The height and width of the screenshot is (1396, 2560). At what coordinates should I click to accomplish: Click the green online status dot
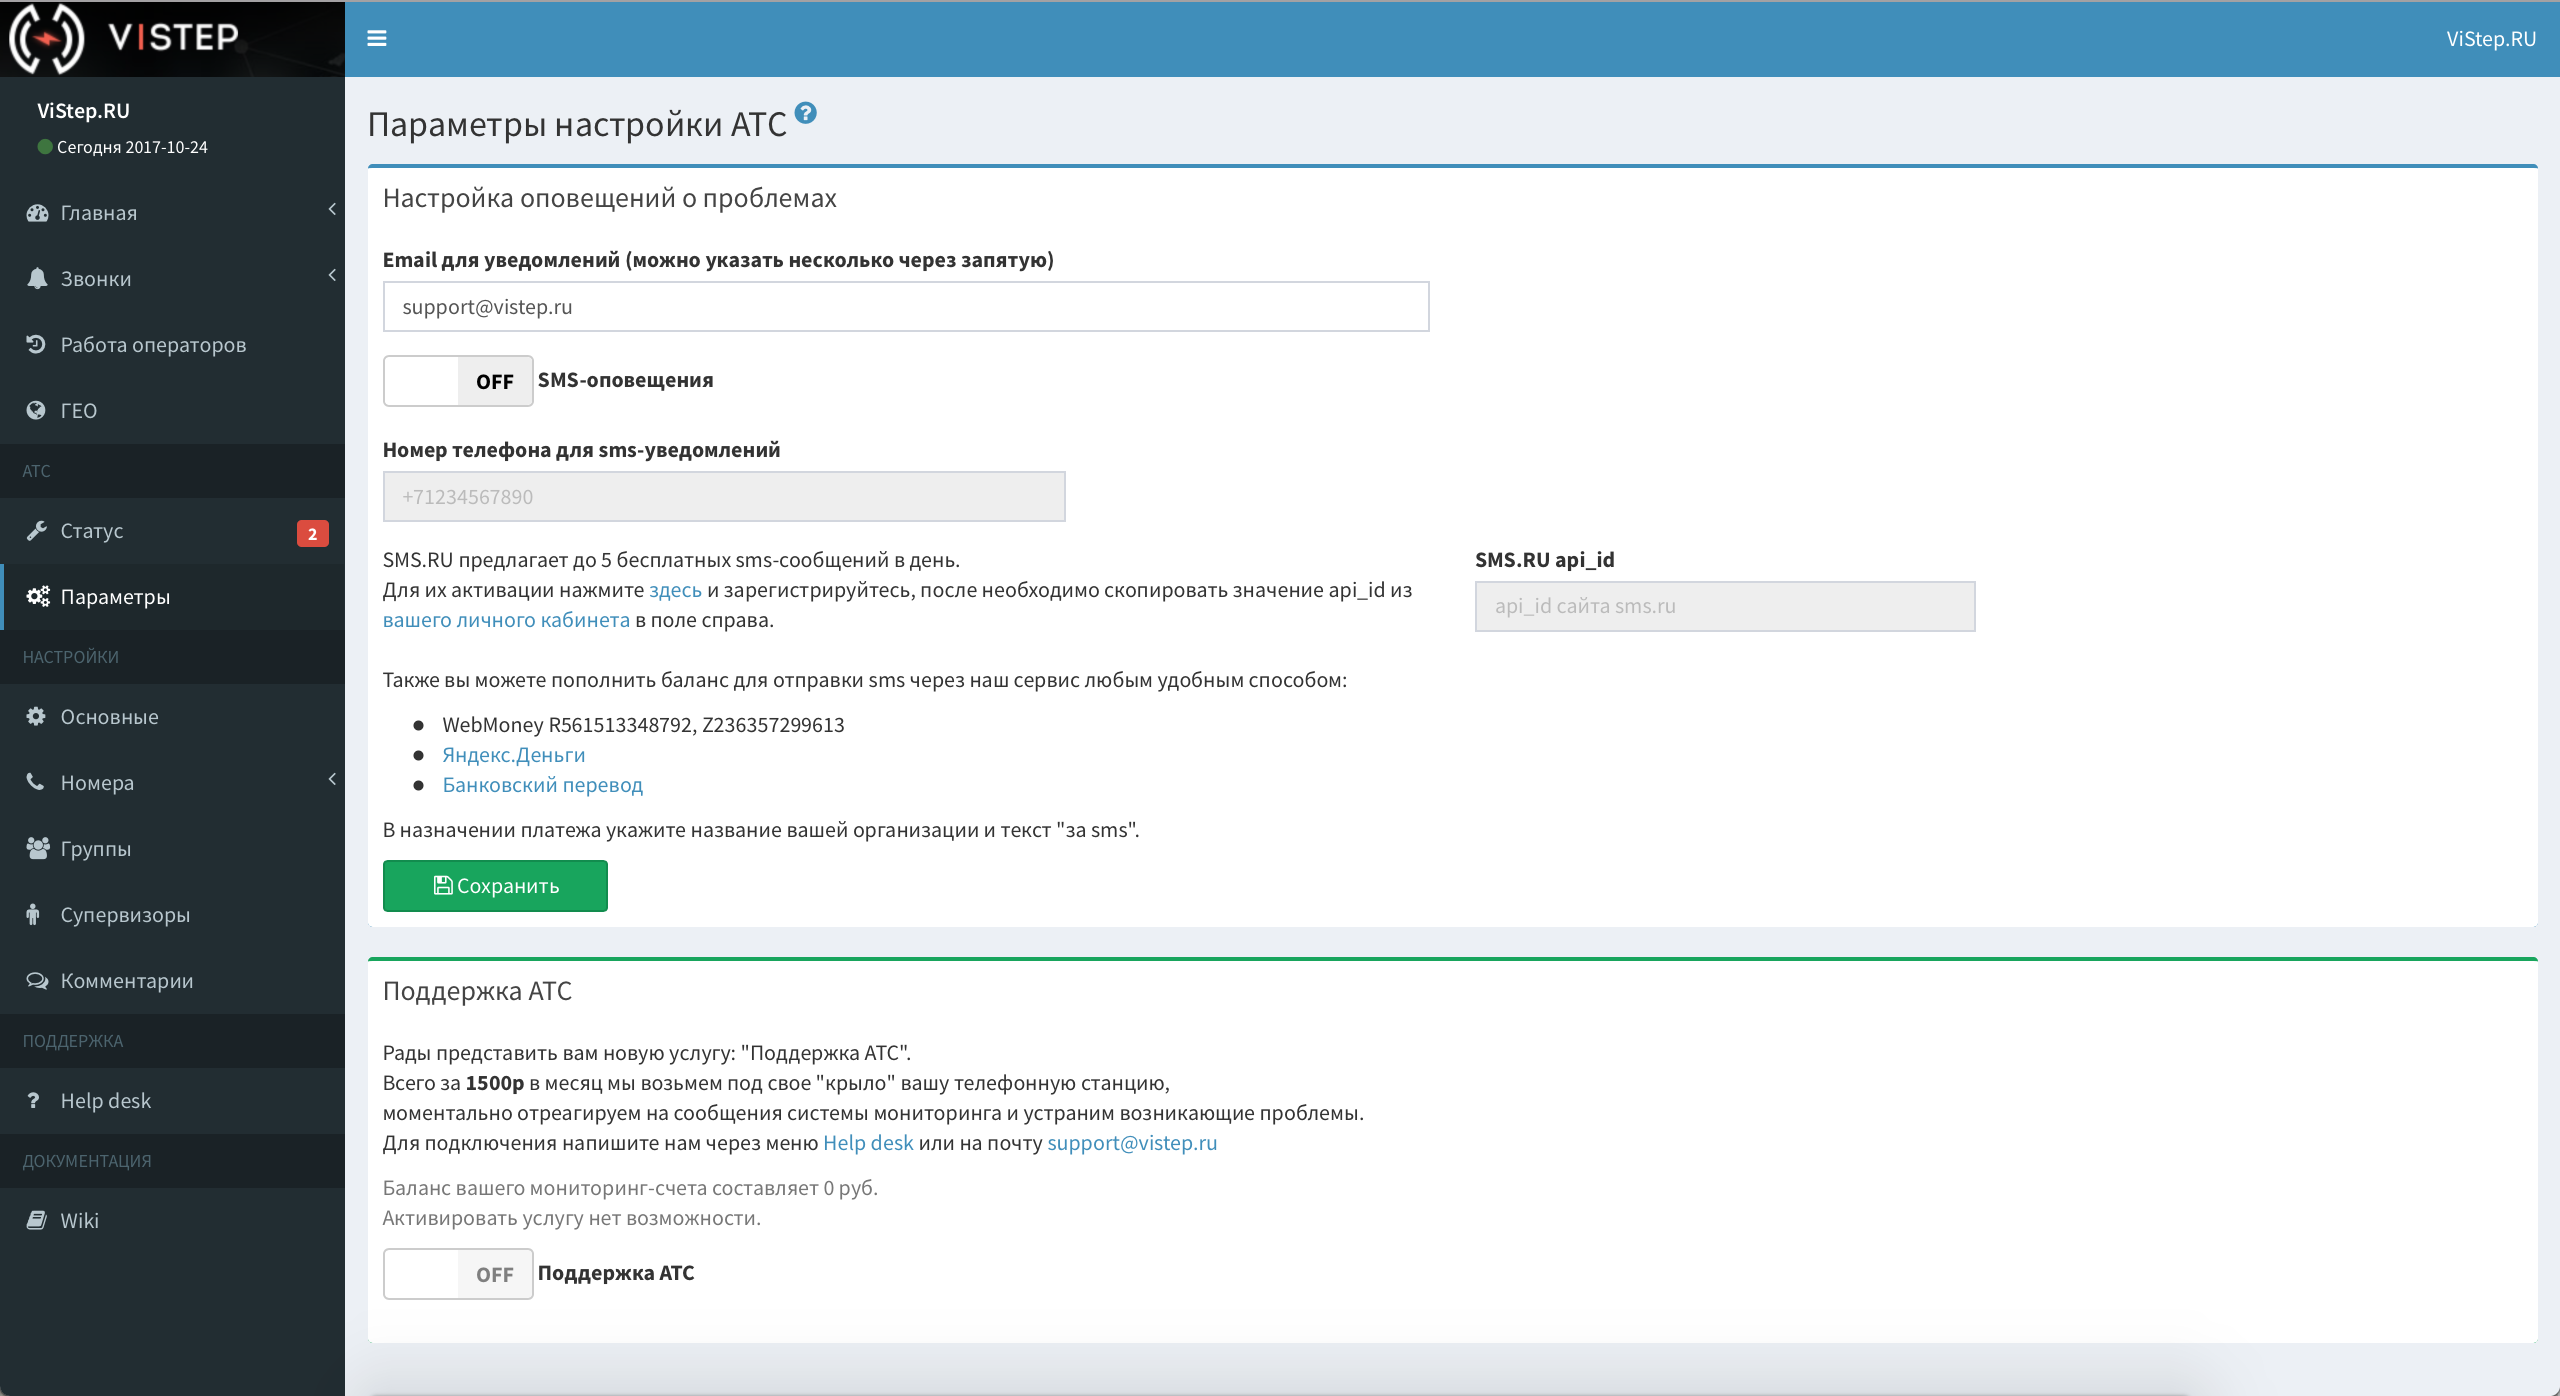45,147
